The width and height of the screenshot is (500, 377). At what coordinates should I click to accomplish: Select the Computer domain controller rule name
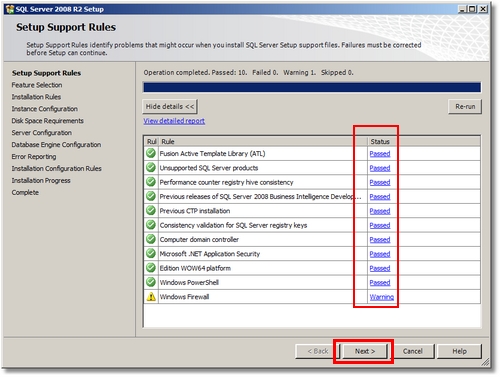coord(199,240)
